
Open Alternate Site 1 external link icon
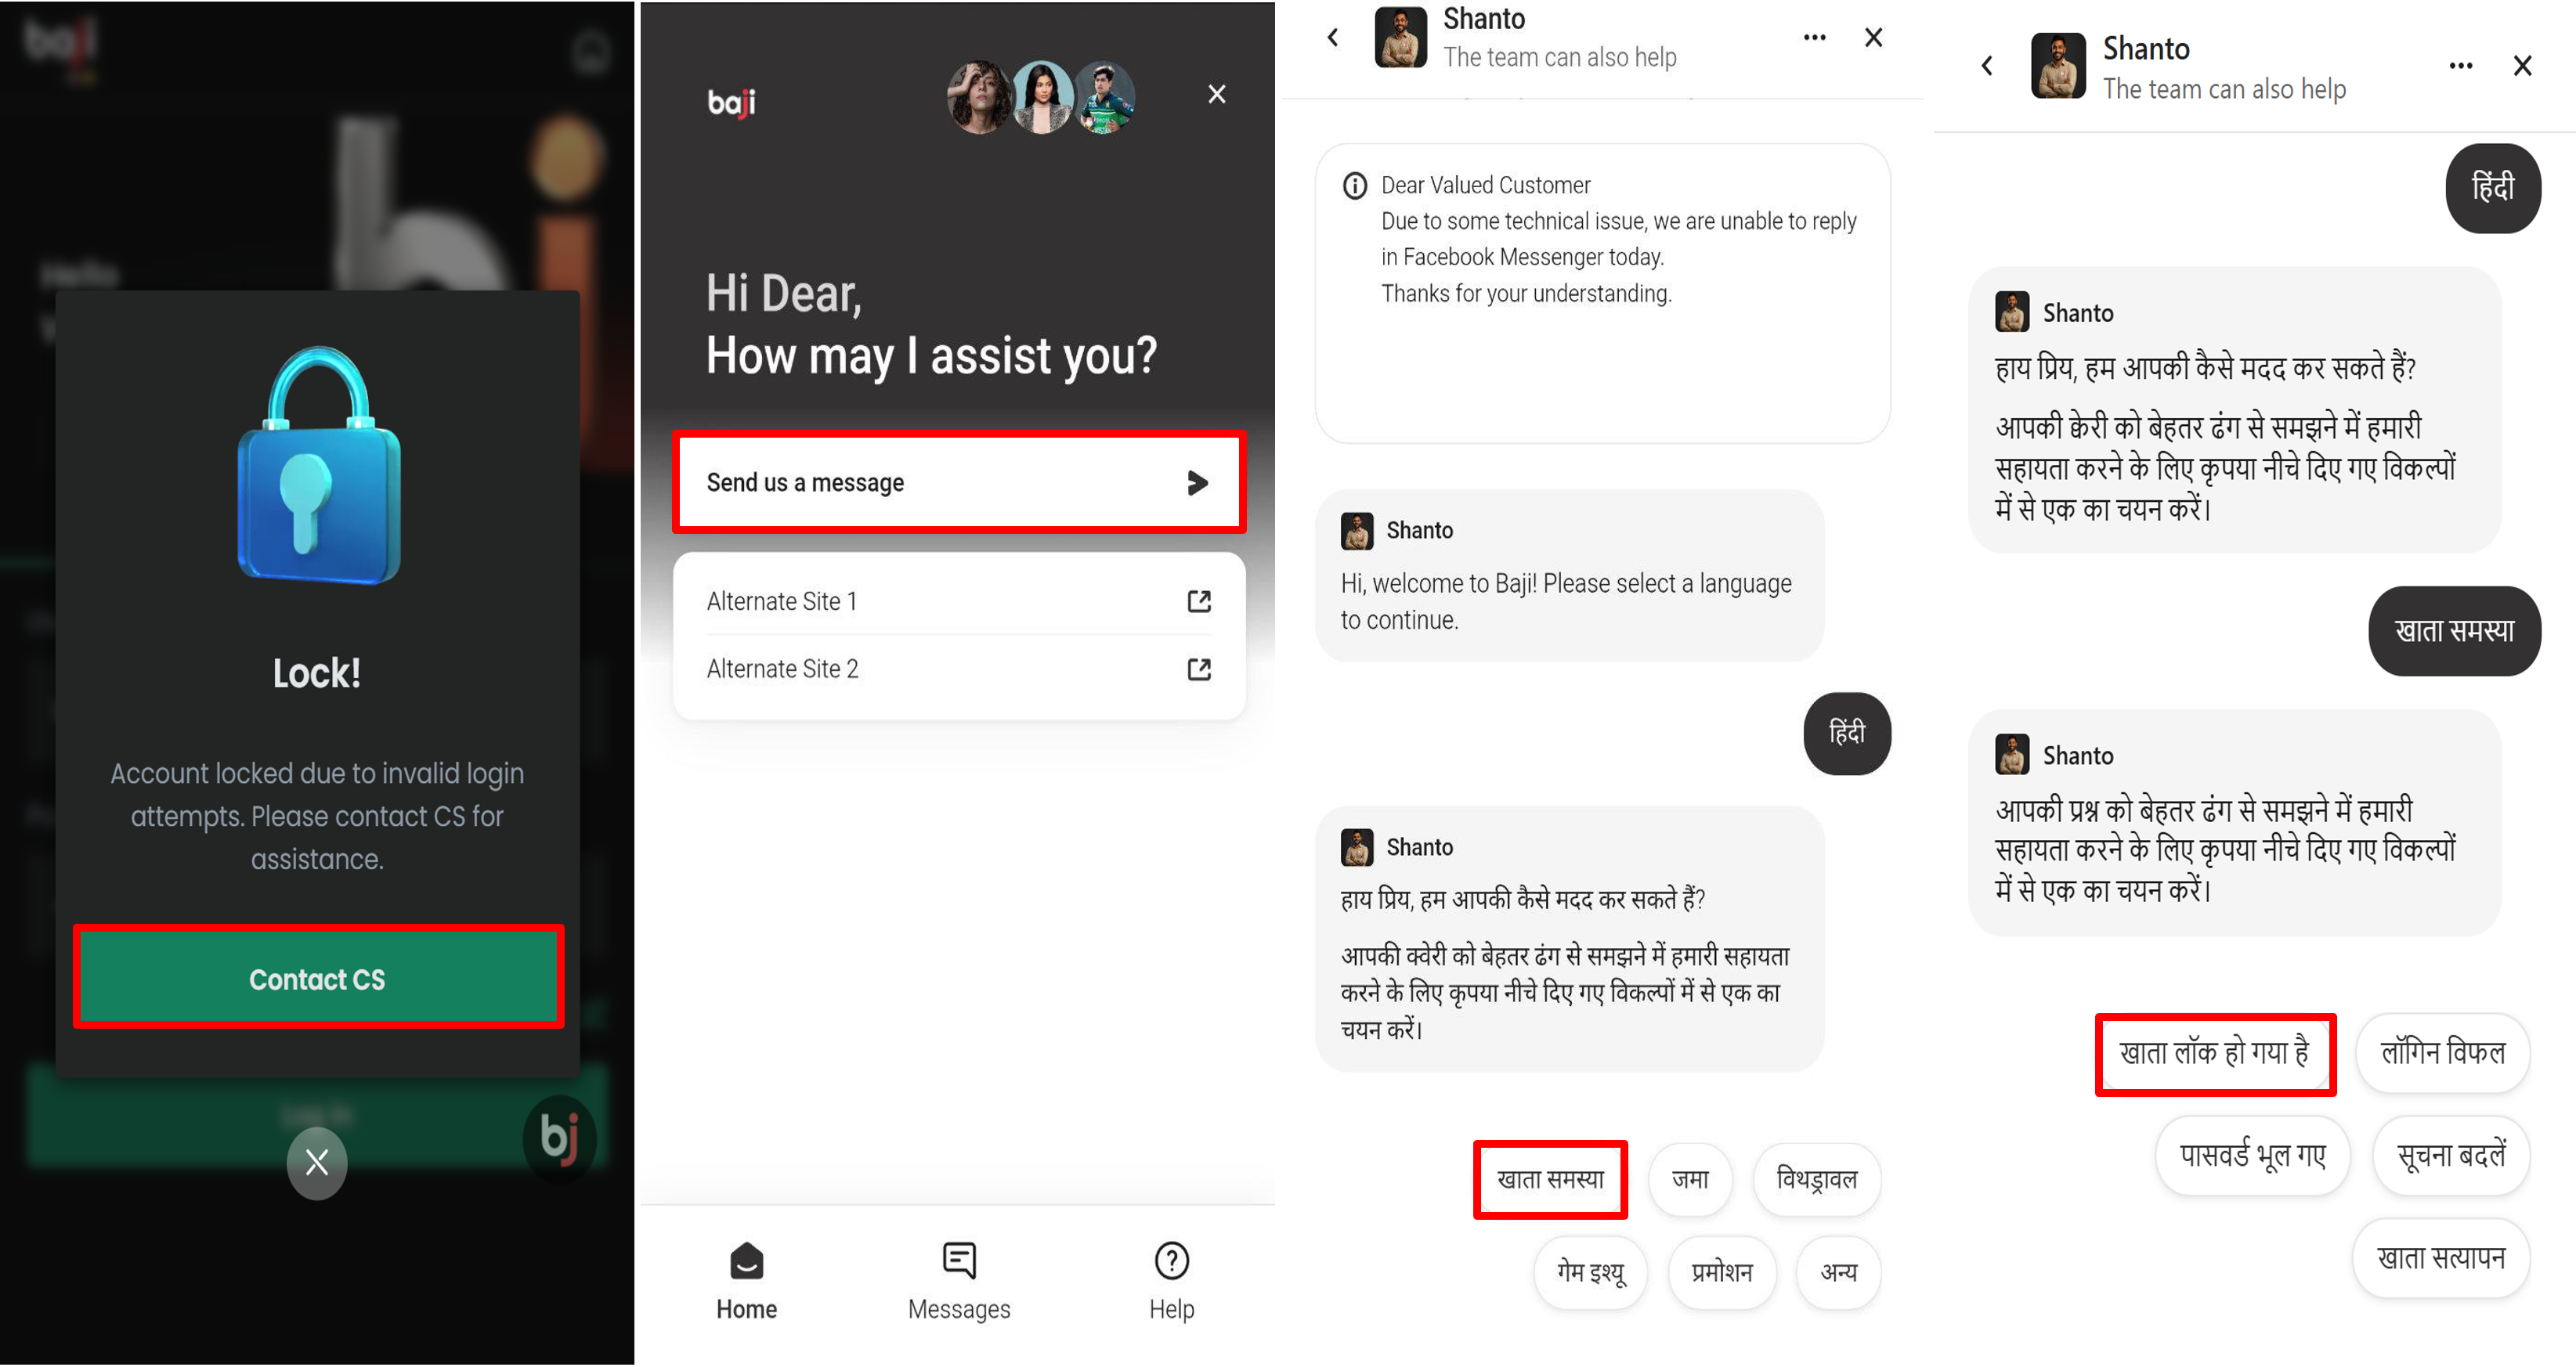click(x=1199, y=601)
